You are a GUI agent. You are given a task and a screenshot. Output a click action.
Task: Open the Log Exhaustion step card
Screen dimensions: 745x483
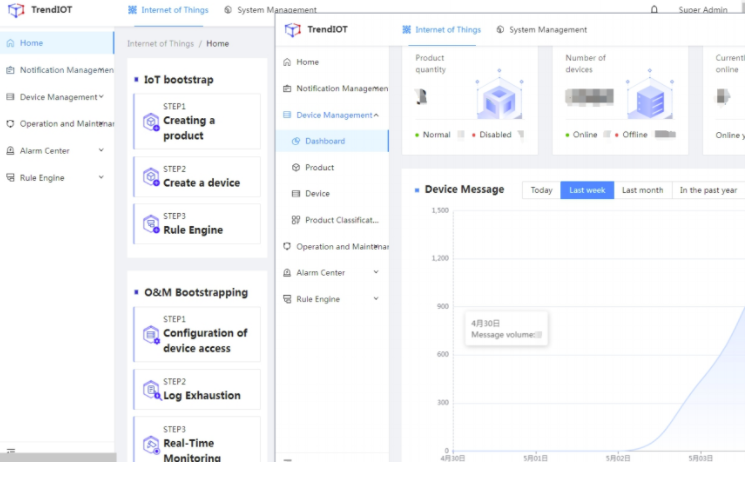[197, 390]
